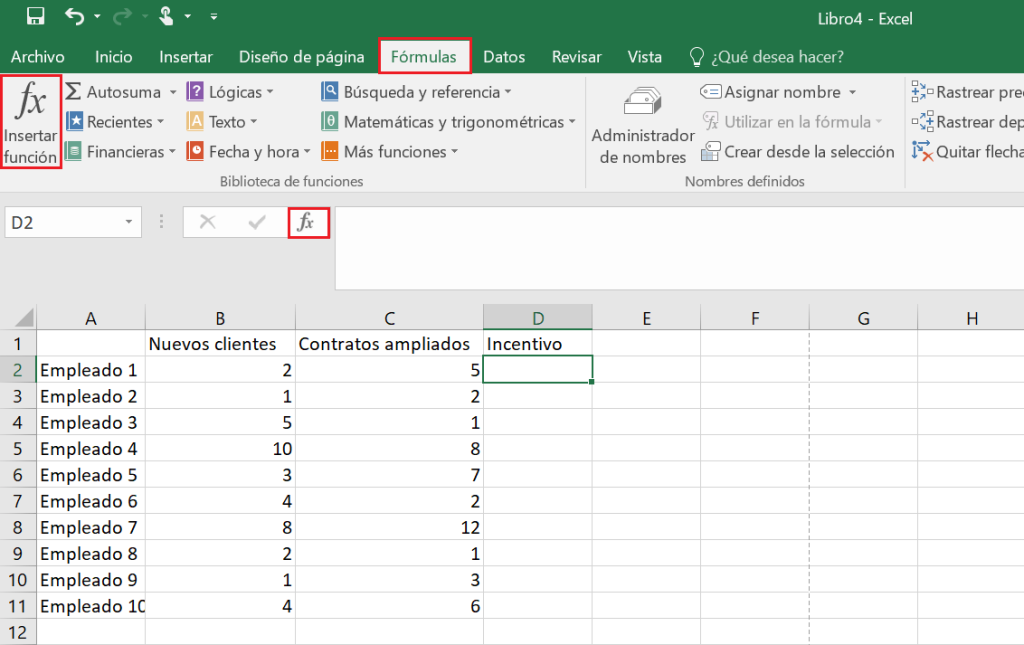Select the cell containing Empleado 4

click(x=89, y=449)
